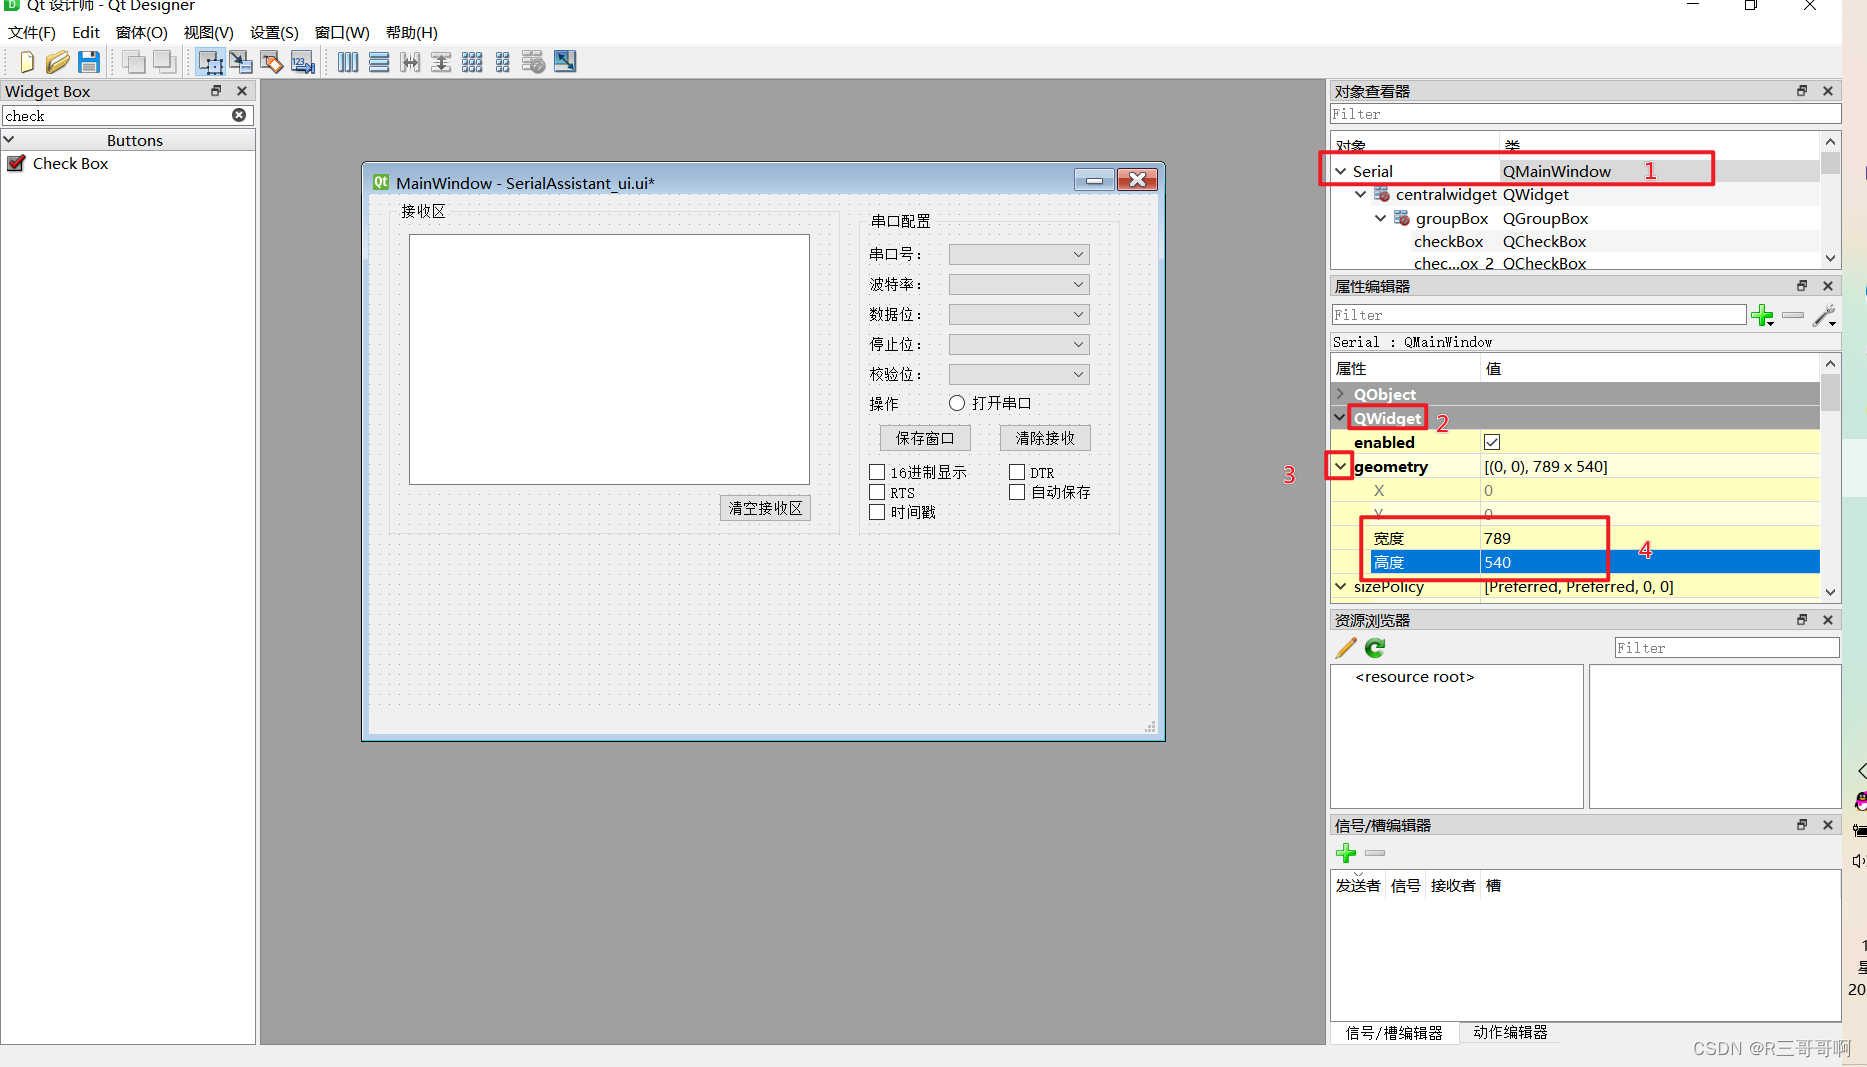1867x1067 pixels.
Task: Open the Edit menu
Action: pos(86,33)
